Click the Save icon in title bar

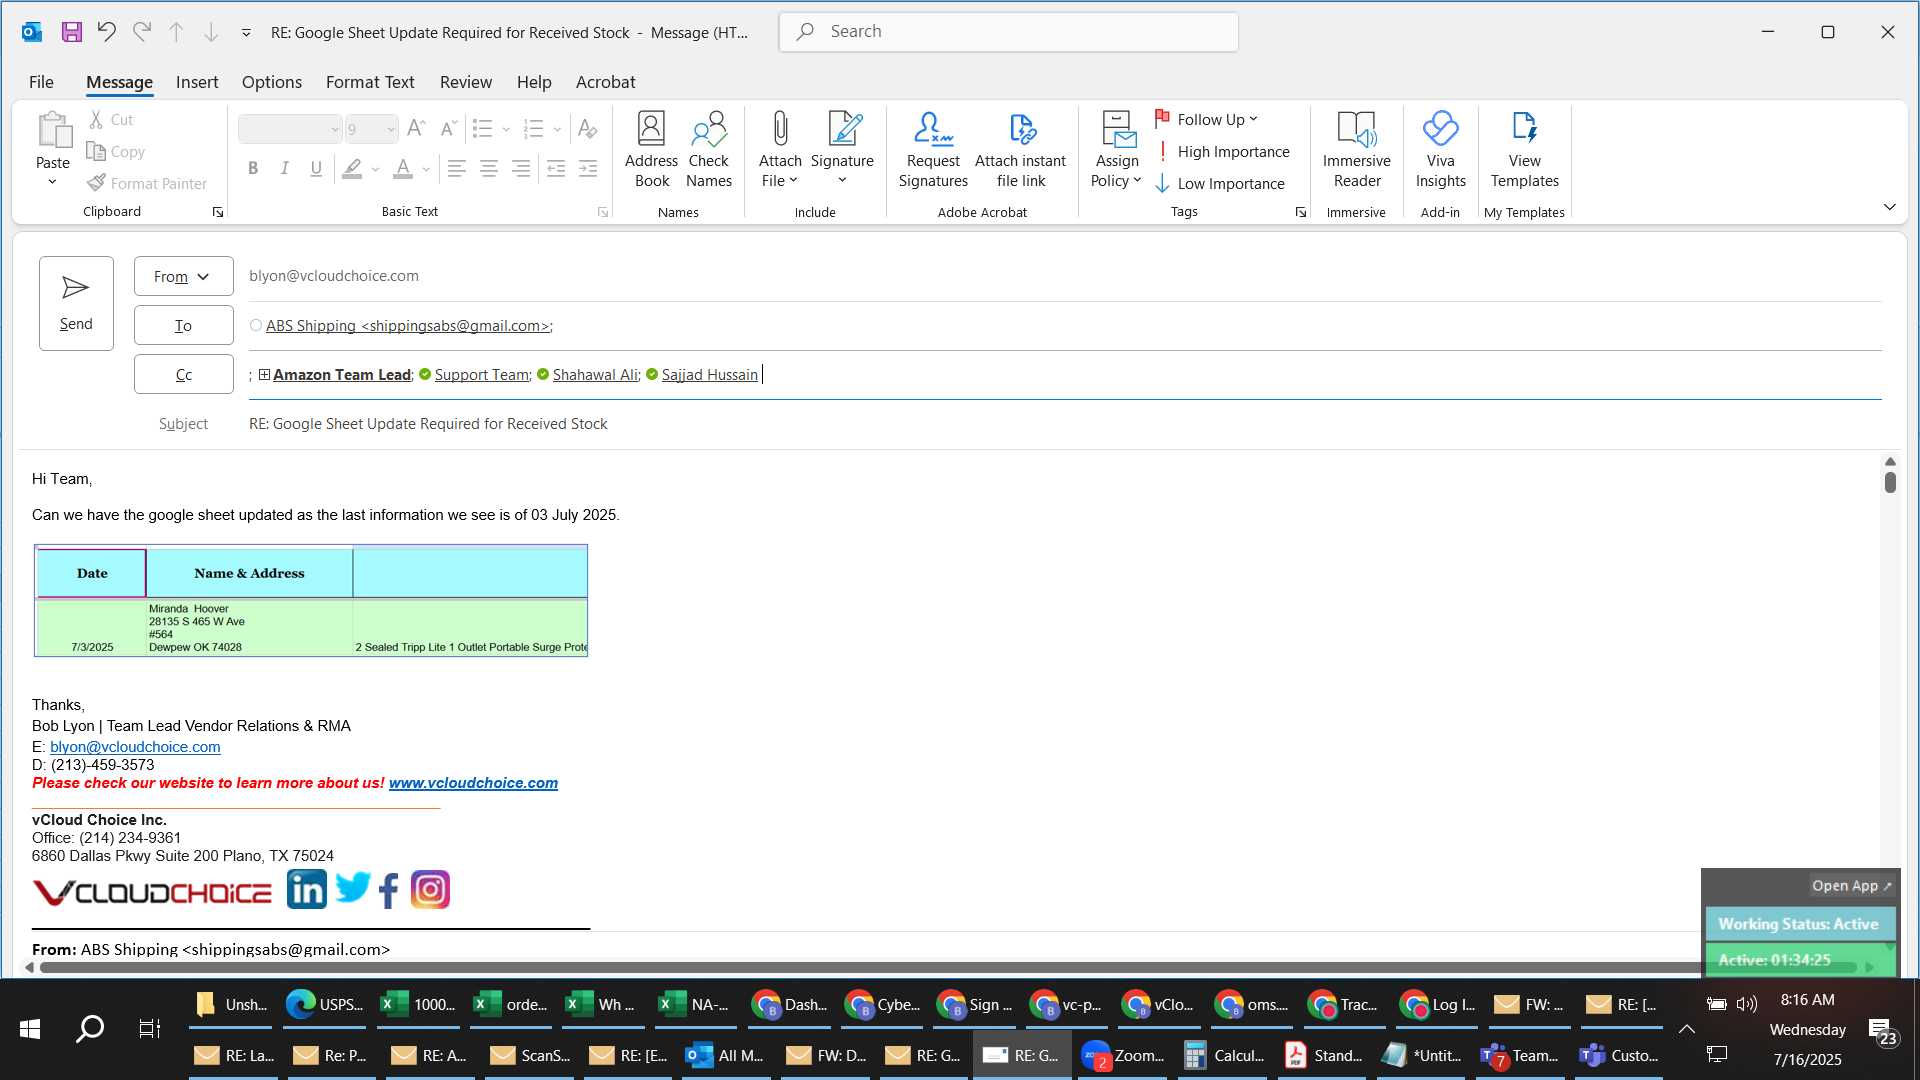71,32
